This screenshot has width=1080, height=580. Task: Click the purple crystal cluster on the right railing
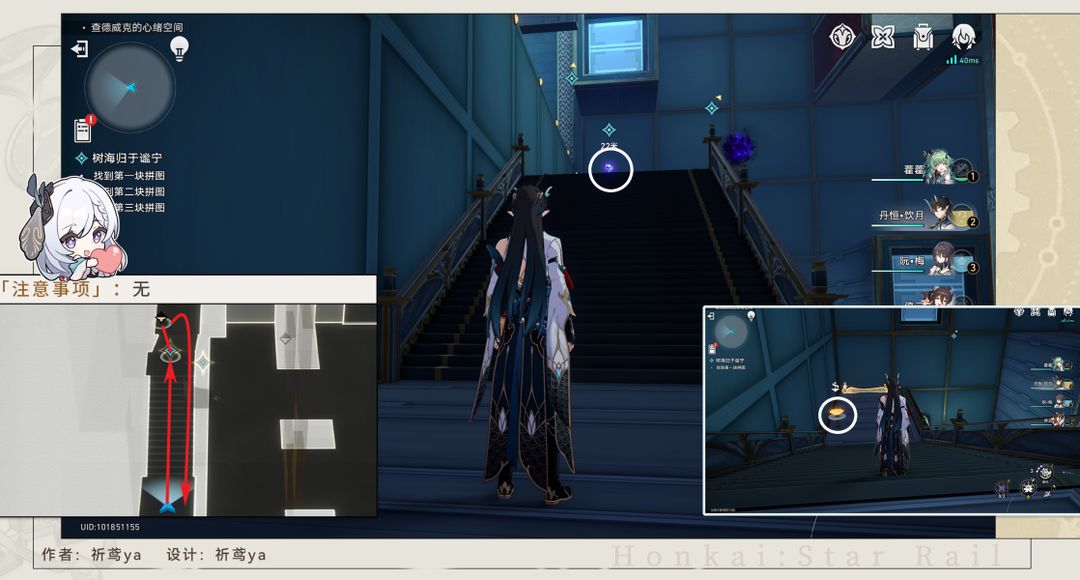[x=740, y=147]
